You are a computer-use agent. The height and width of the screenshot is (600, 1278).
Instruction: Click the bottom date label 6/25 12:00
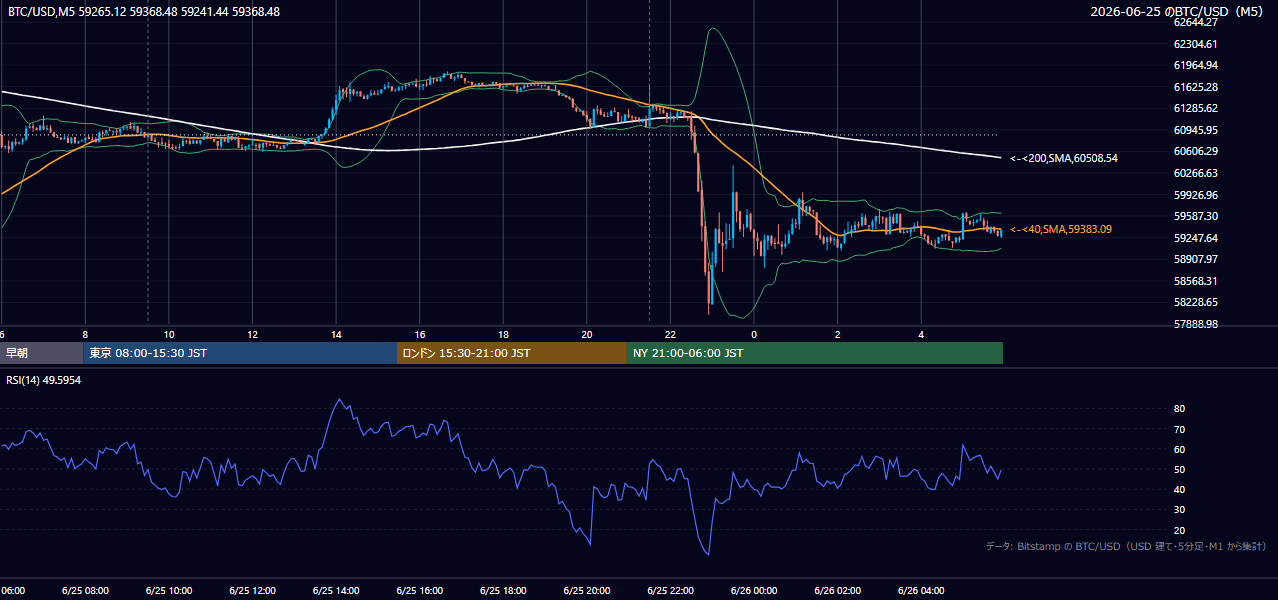252,590
